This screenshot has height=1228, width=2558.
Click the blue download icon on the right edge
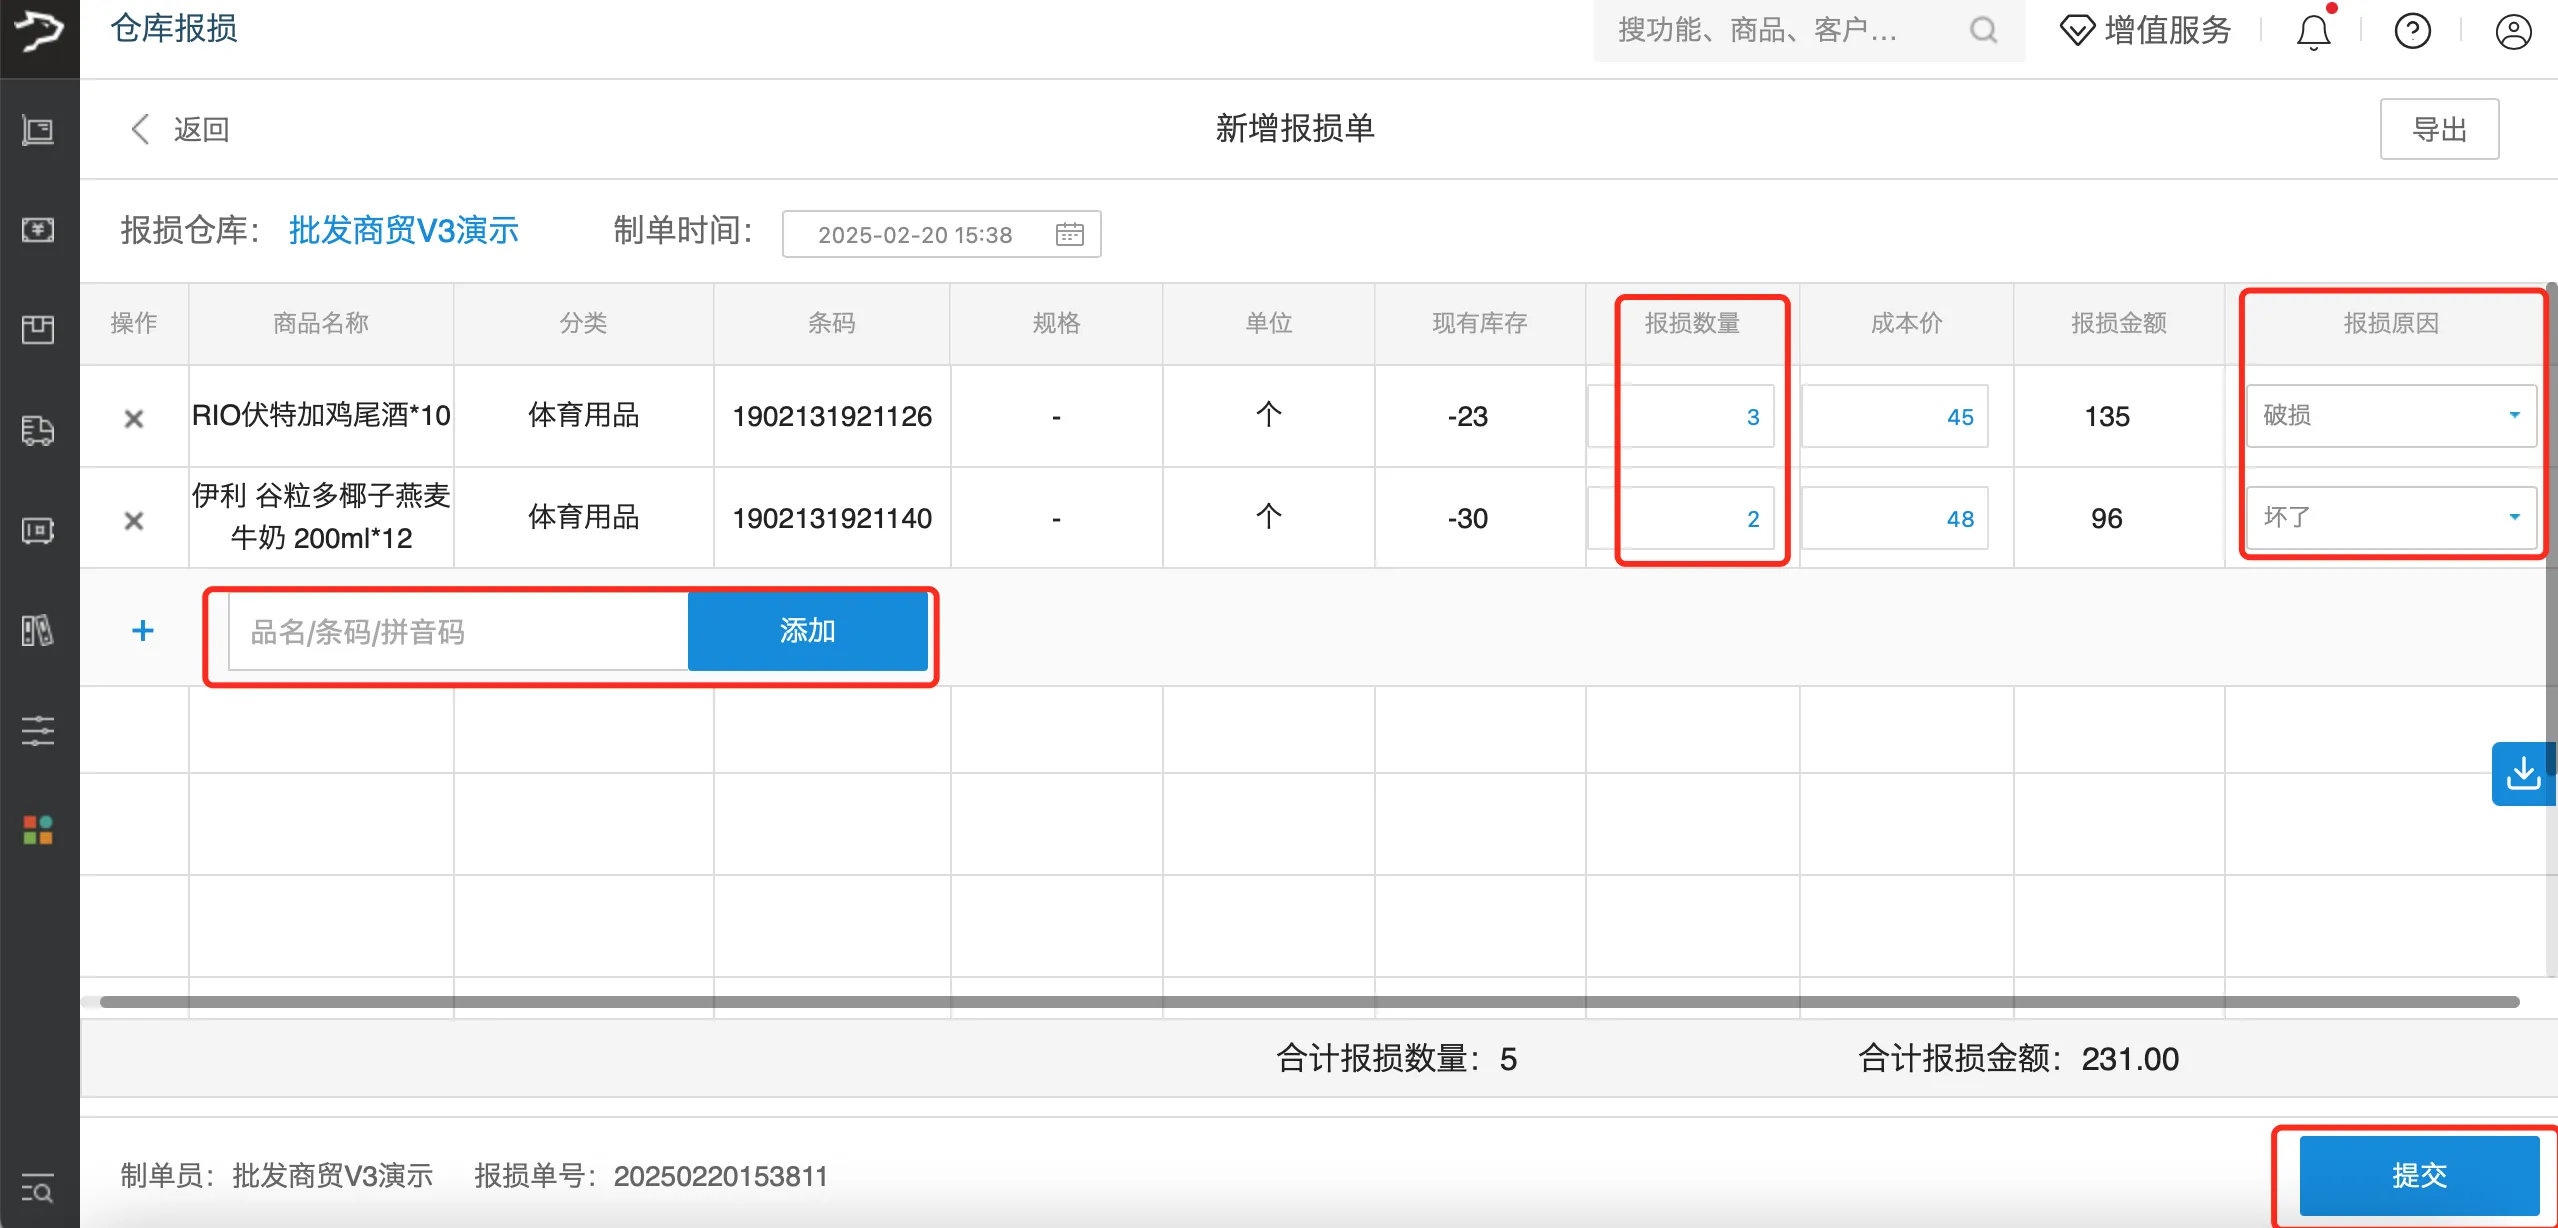(2525, 772)
